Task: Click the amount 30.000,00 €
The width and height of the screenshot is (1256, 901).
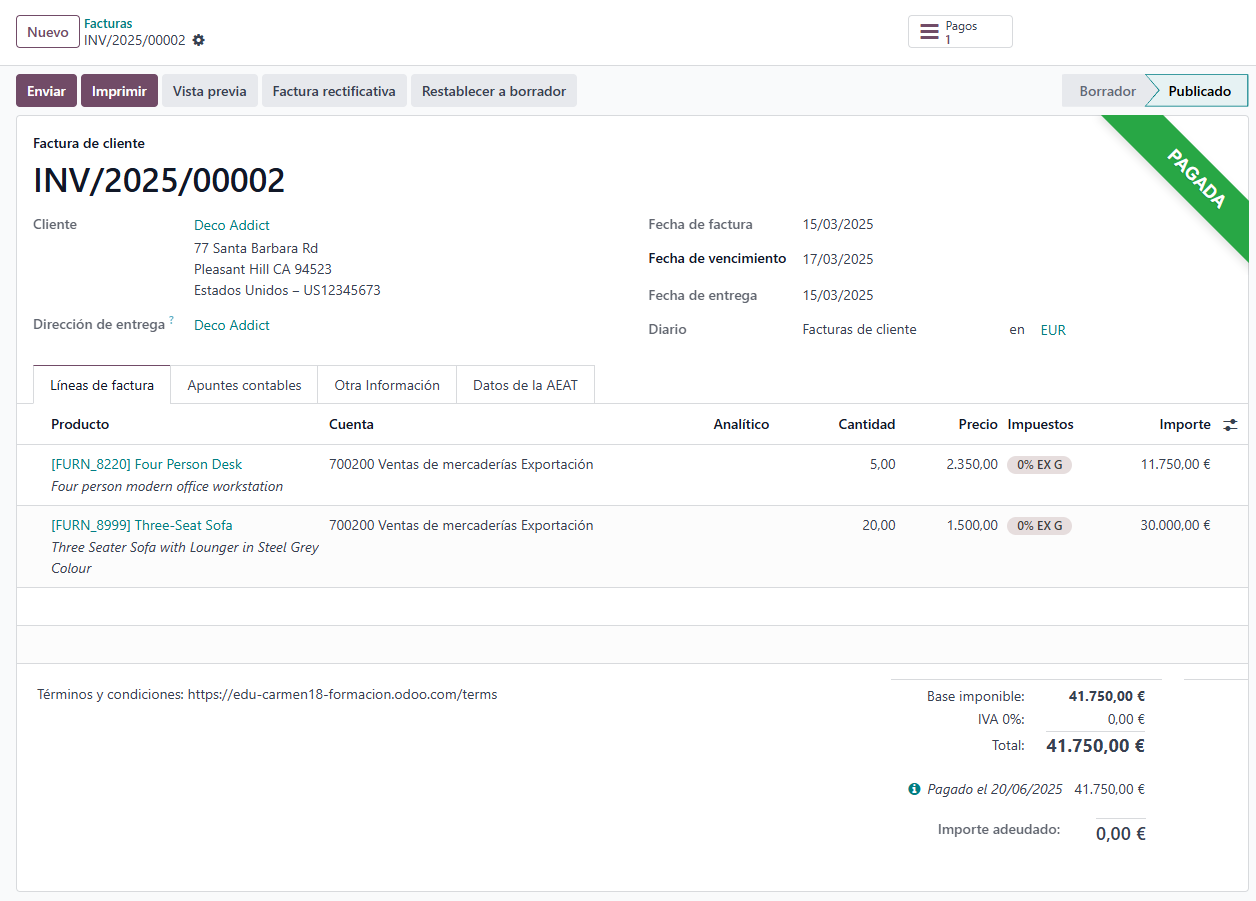Action: (x=1175, y=525)
